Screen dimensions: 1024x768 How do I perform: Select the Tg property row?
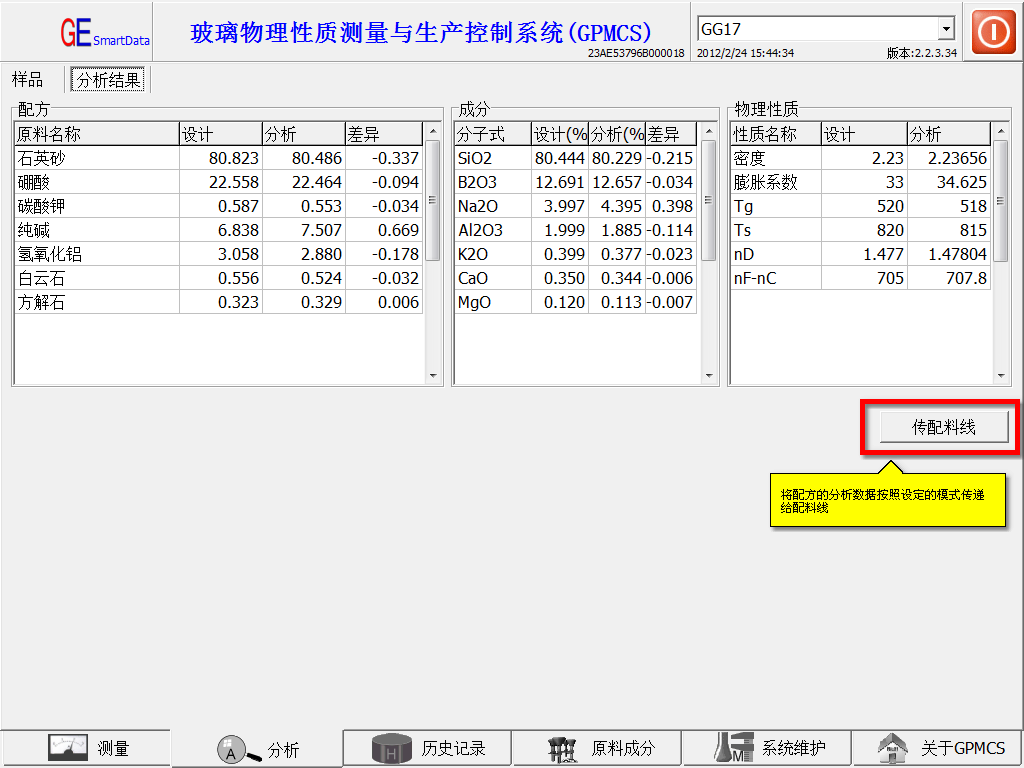861,206
